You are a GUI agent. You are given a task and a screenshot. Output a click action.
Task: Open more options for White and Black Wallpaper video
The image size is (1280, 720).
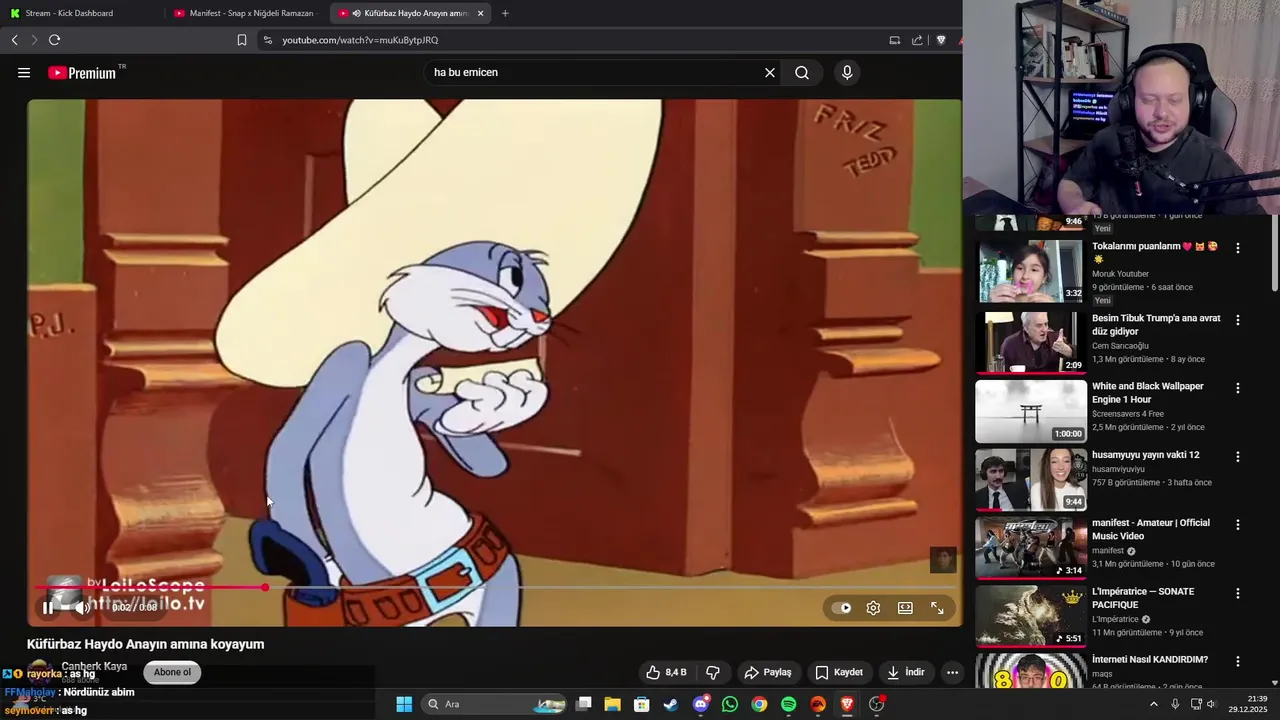tap(1238, 388)
